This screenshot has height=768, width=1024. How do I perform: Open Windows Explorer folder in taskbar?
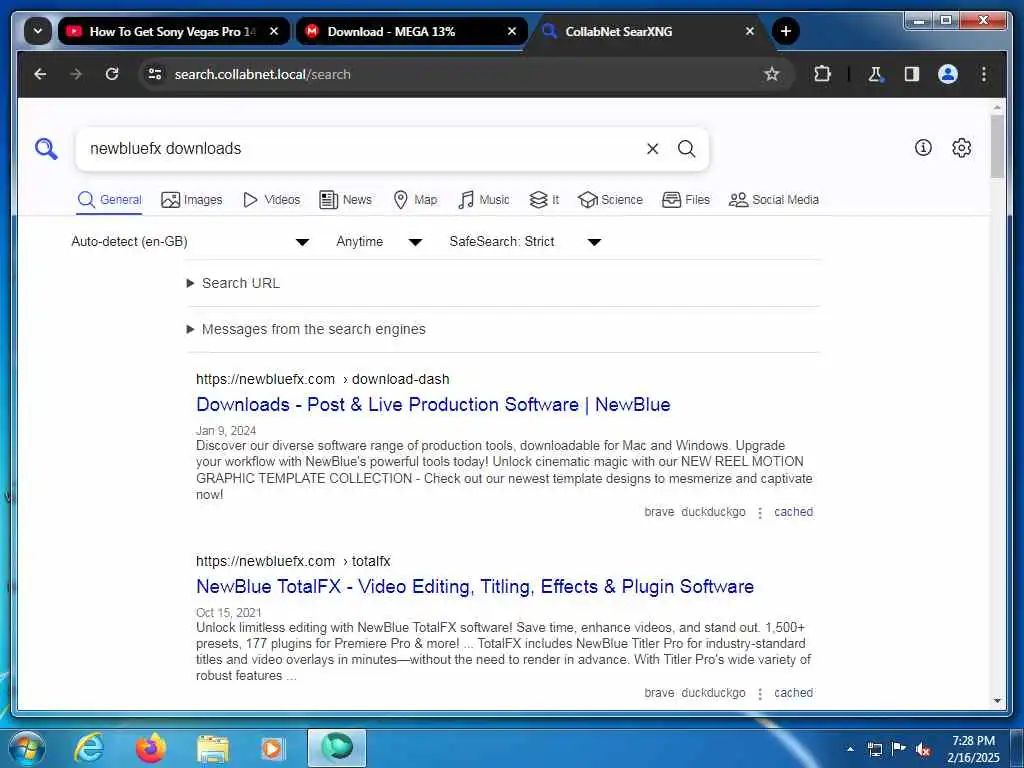213,749
